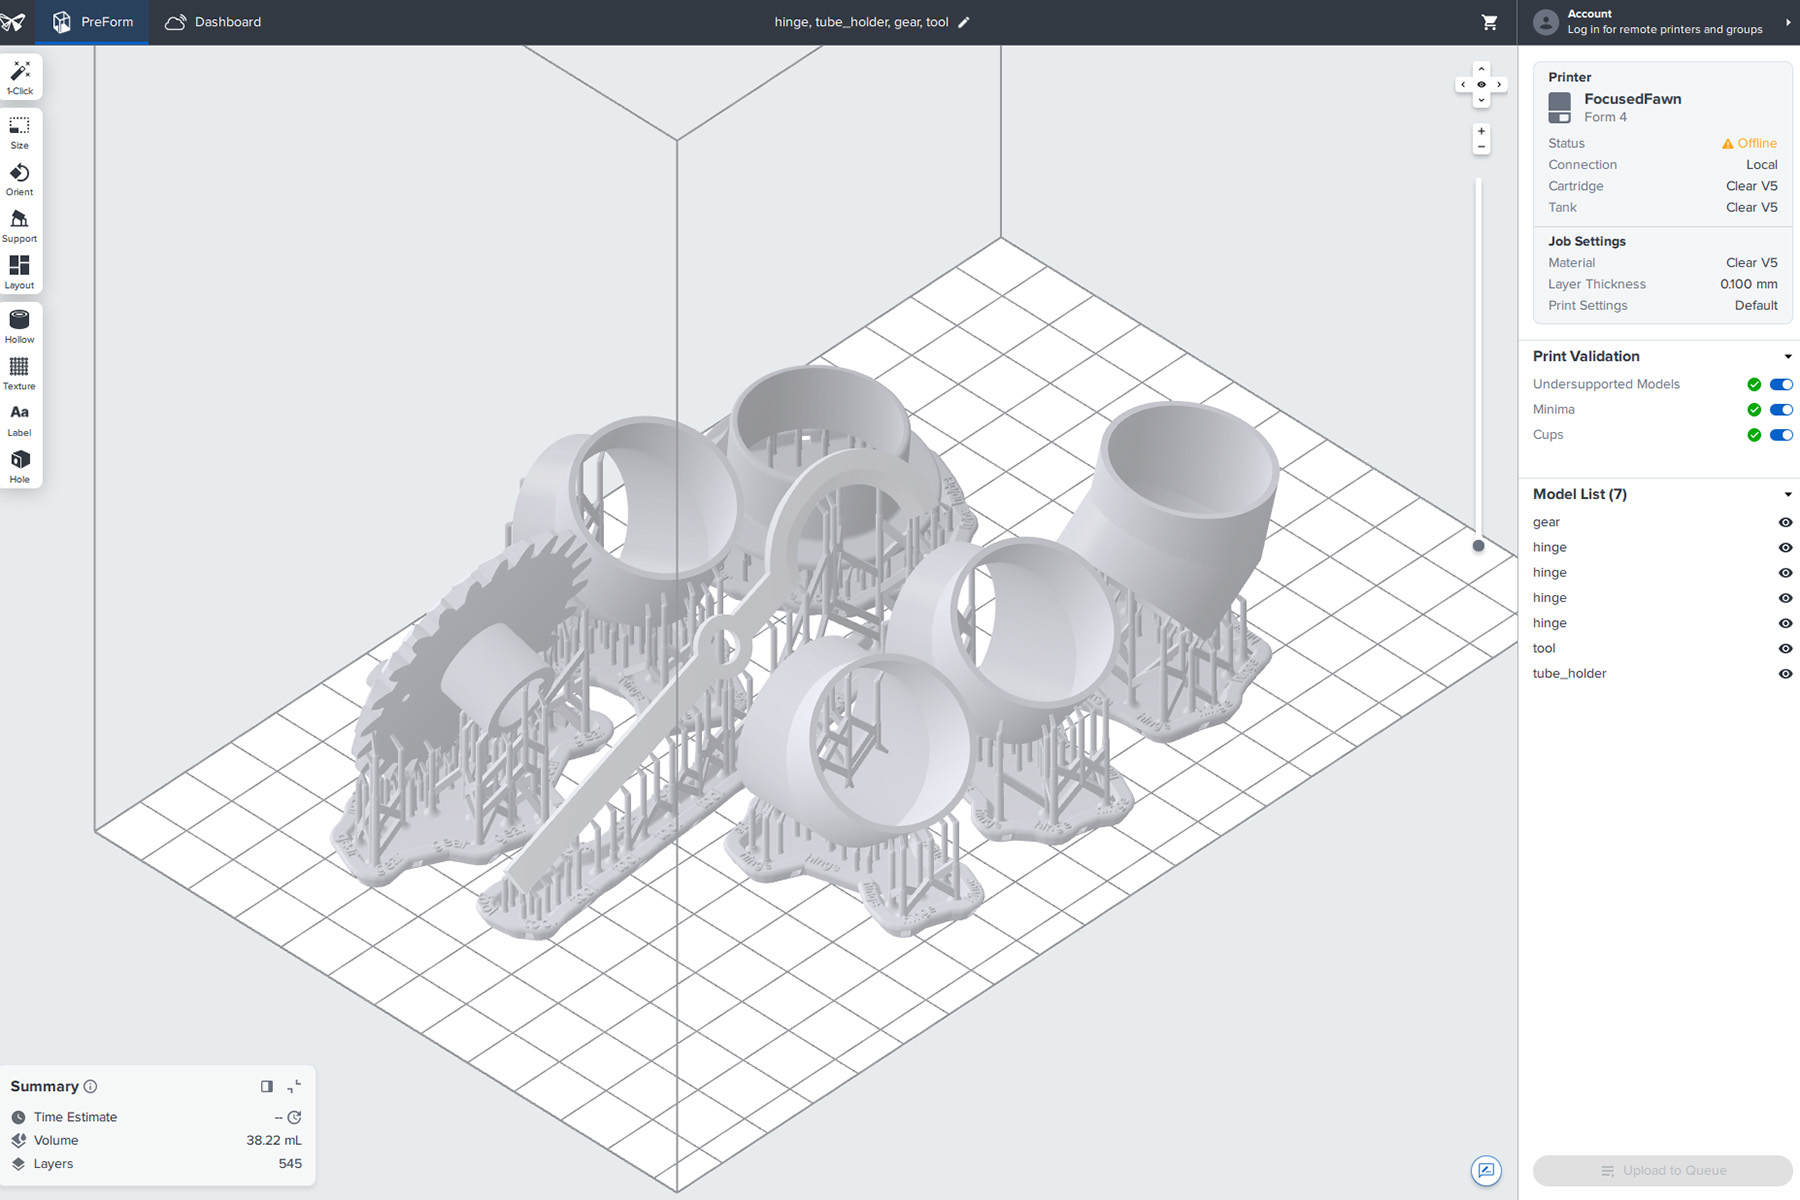Toggle Undersupported Models validation switch
The height and width of the screenshot is (1200, 1800).
click(1781, 384)
